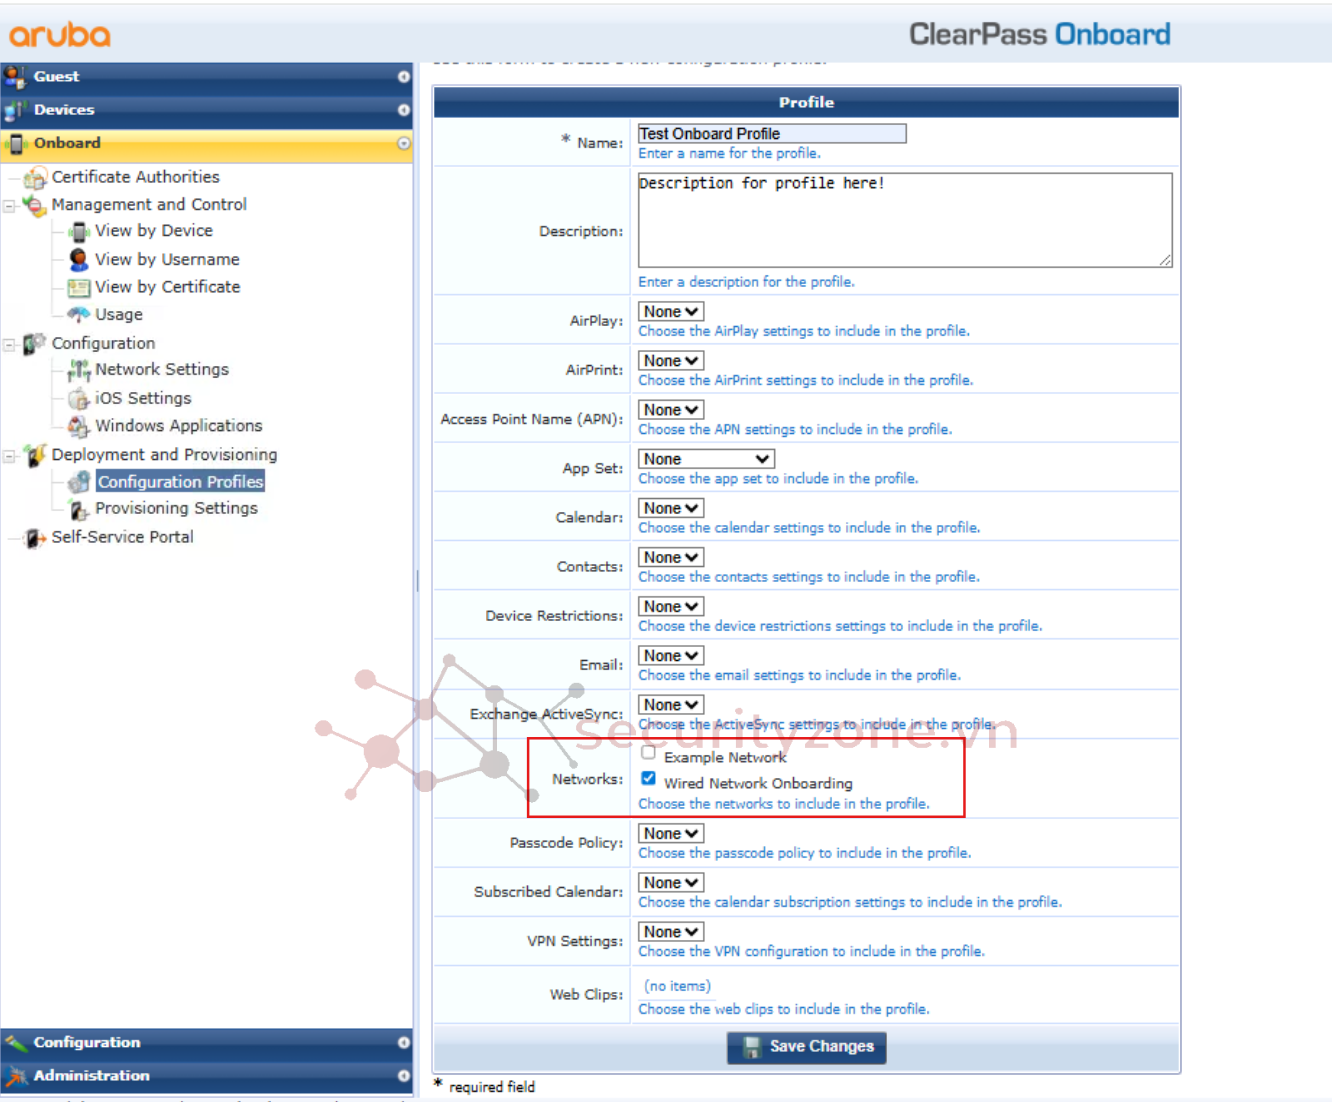
Task: Click the Self-Service Portal icon
Action: point(35,538)
